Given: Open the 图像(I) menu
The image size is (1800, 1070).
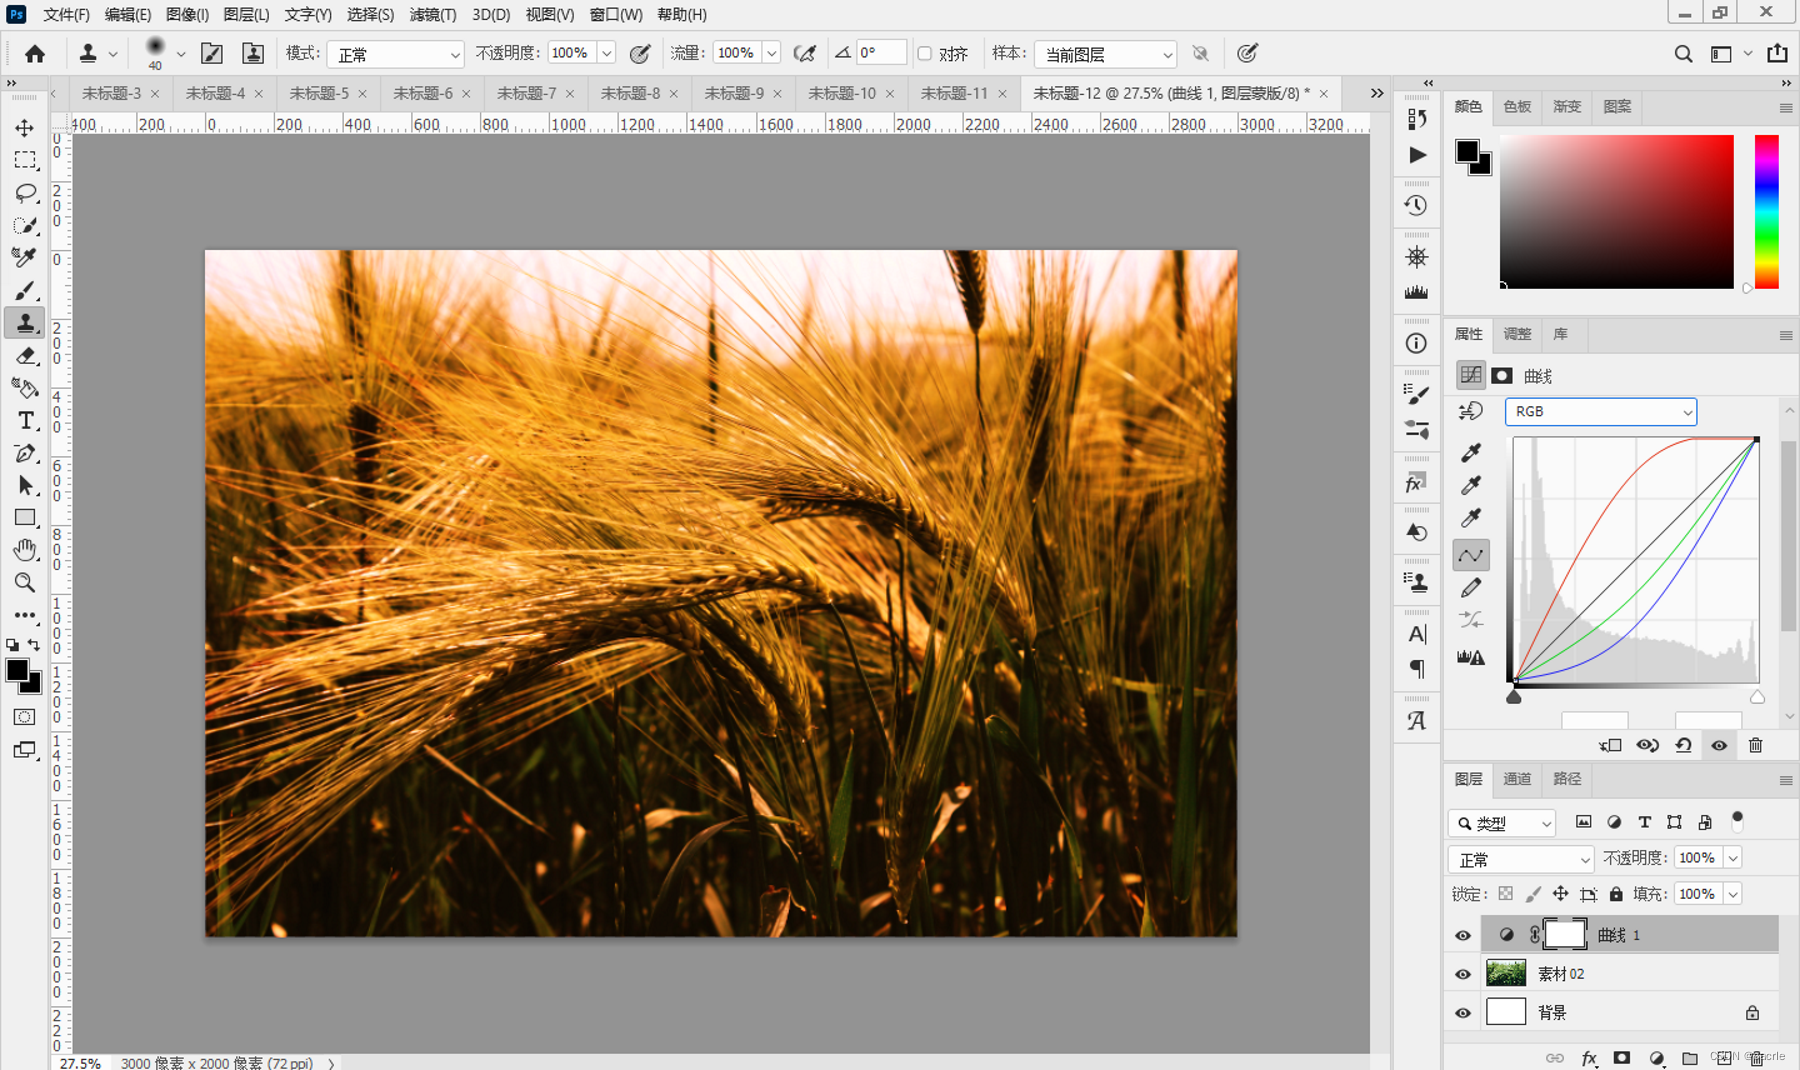Looking at the screenshot, I should [x=187, y=14].
